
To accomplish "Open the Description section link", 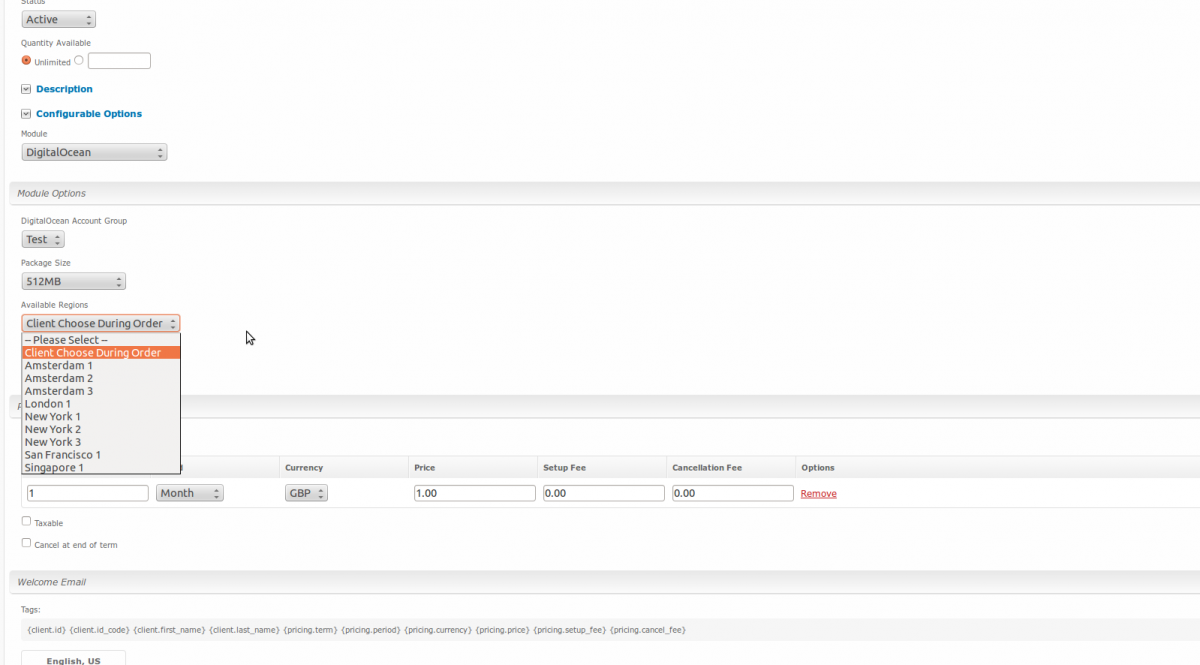I will click(x=64, y=89).
